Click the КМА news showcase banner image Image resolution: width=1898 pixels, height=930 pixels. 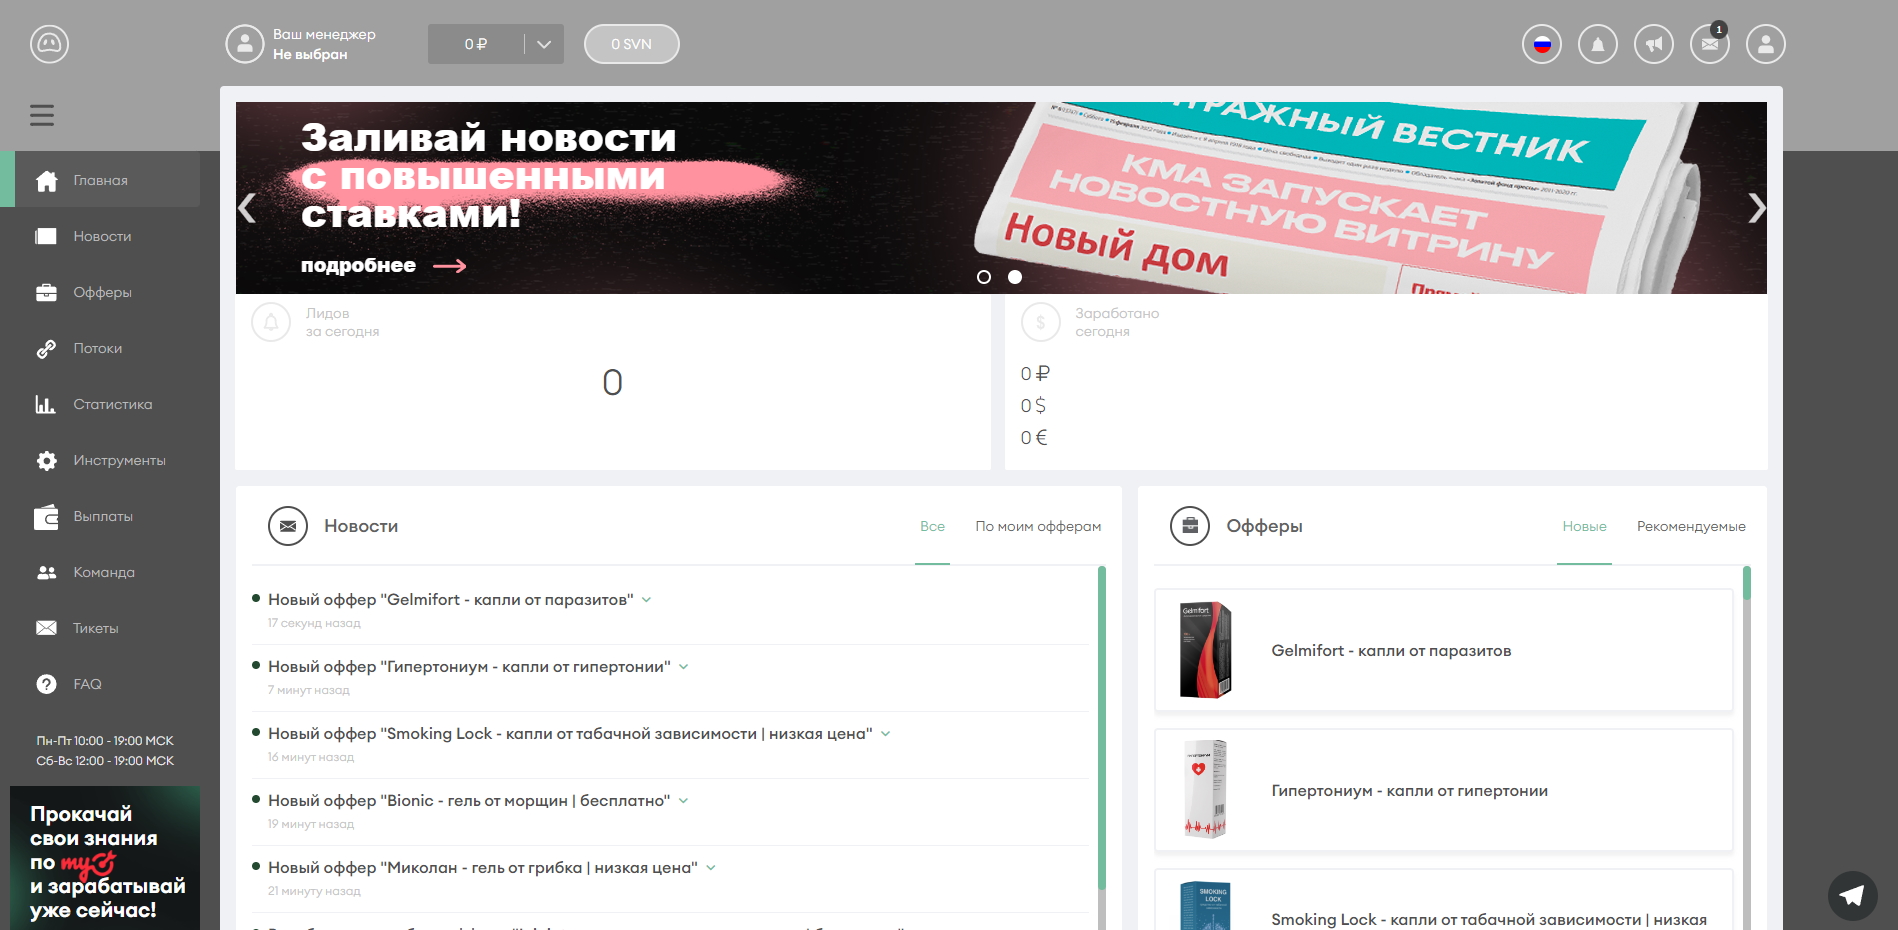(x=1001, y=198)
